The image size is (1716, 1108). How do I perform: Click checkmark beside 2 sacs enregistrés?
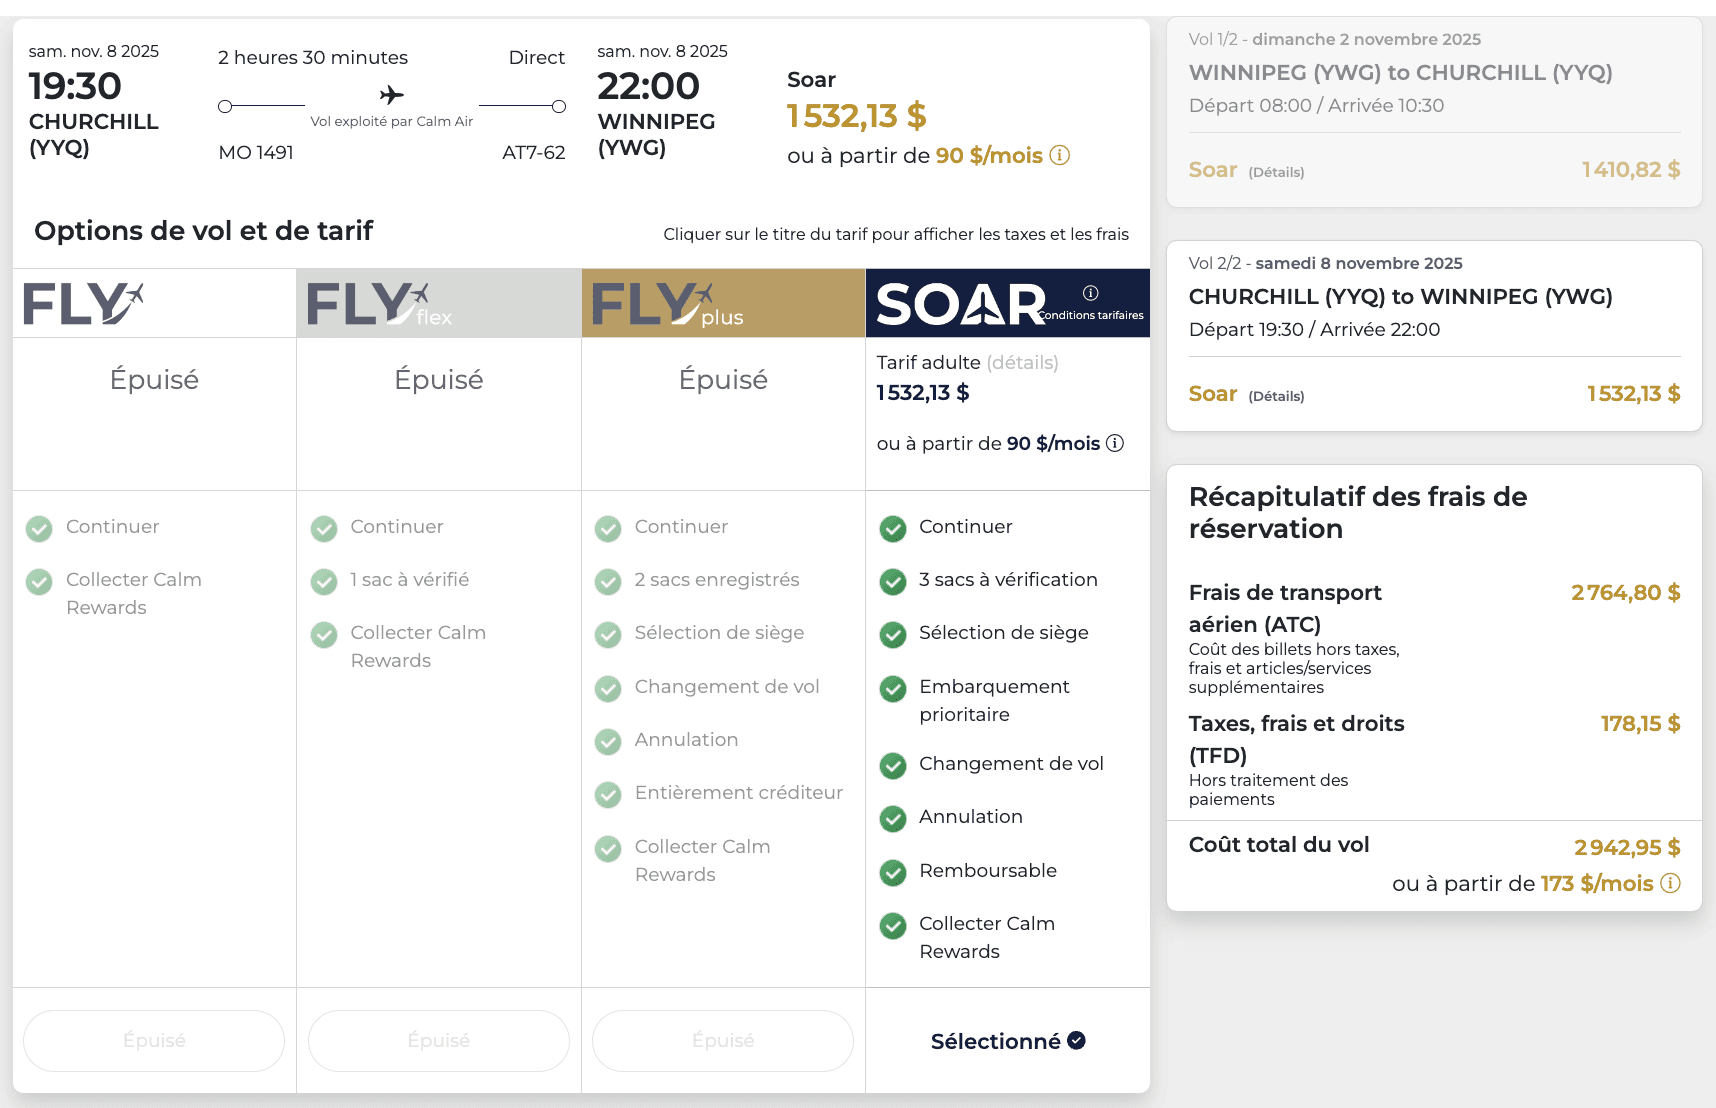(608, 581)
